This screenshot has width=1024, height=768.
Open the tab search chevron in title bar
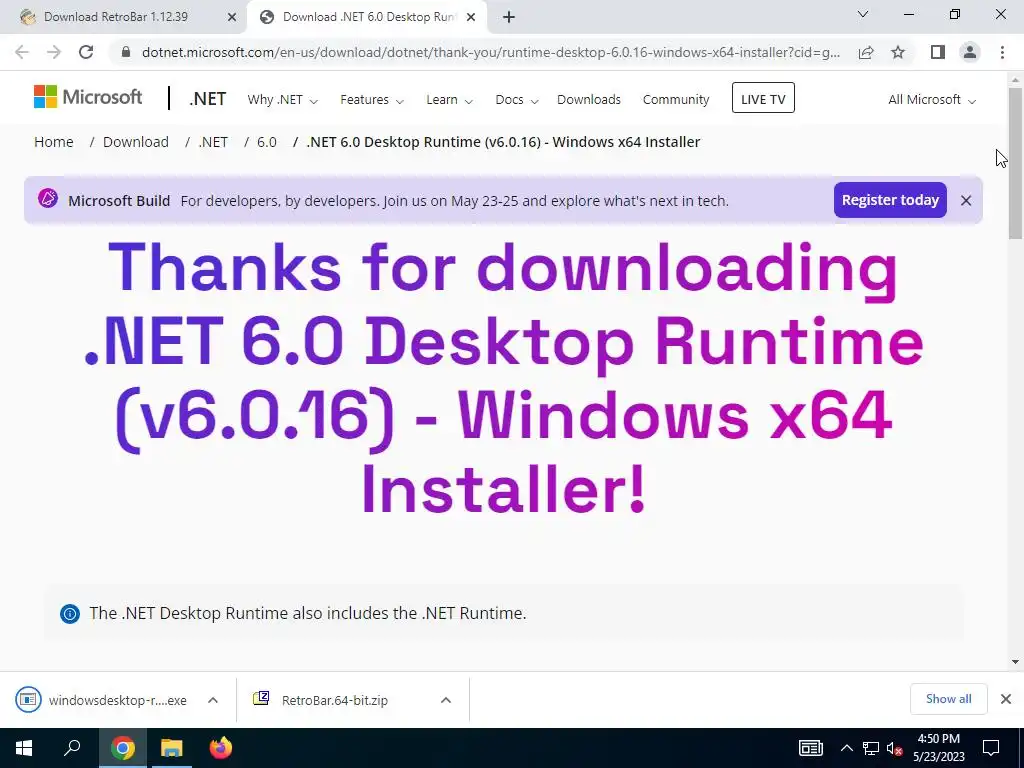pos(863,14)
